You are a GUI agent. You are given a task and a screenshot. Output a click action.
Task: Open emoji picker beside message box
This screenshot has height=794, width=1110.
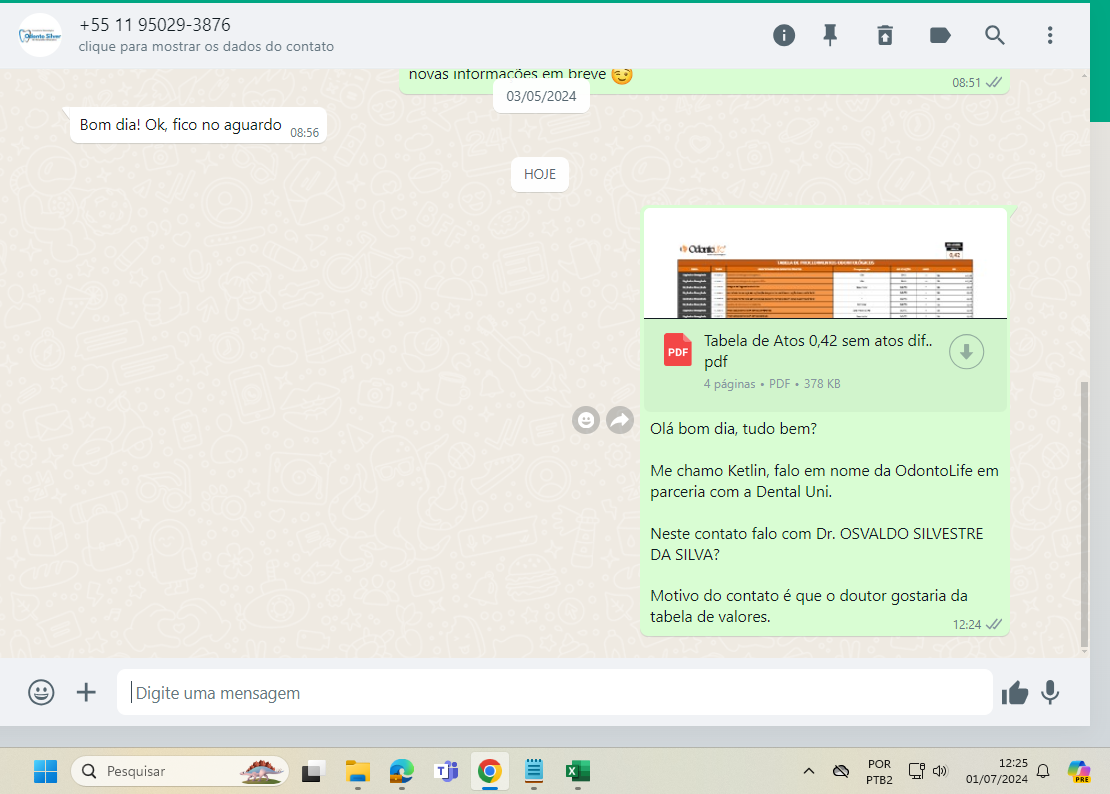tap(41, 692)
